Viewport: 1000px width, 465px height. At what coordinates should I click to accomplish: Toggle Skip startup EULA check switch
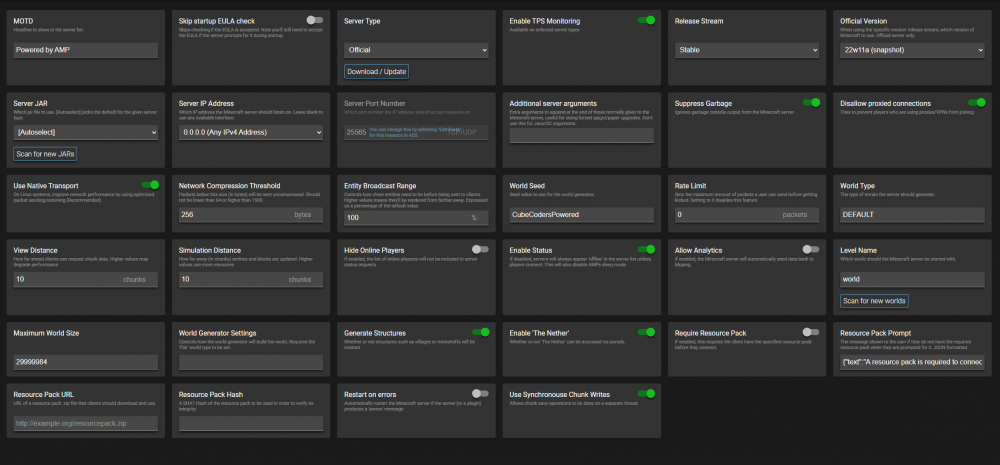tap(315, 20)
